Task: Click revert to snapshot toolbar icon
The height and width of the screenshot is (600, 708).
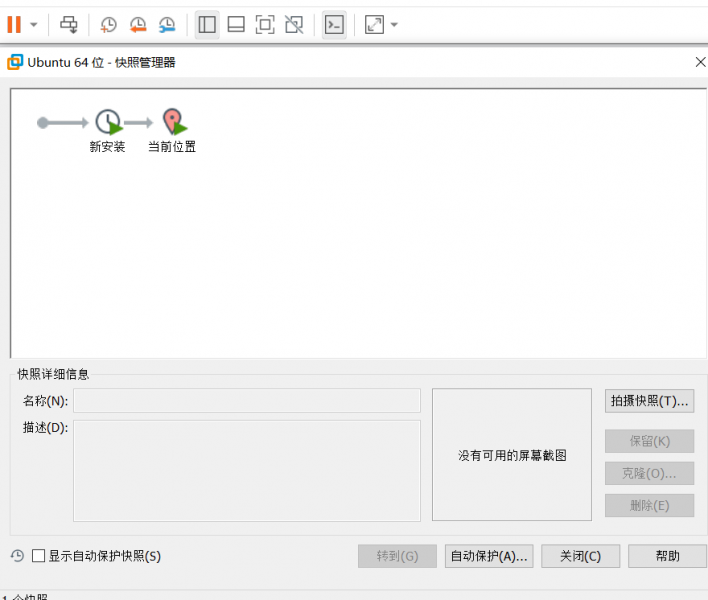Action: [x=138, y=25]
